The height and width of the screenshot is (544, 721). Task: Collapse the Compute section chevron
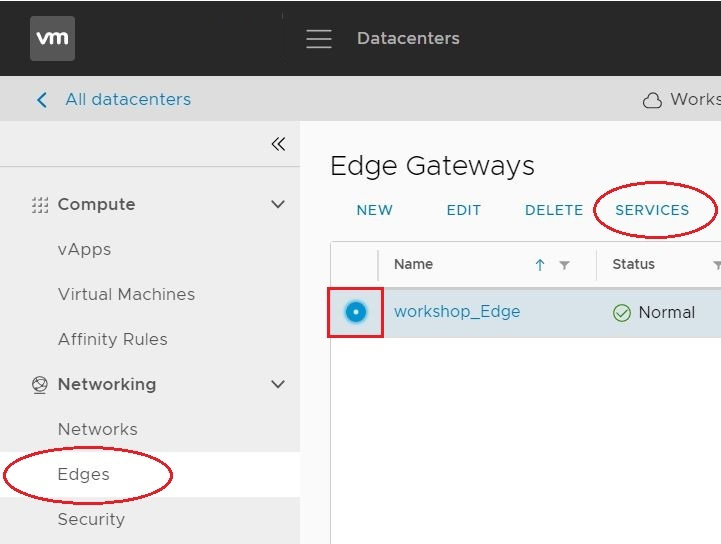(278, 204)
